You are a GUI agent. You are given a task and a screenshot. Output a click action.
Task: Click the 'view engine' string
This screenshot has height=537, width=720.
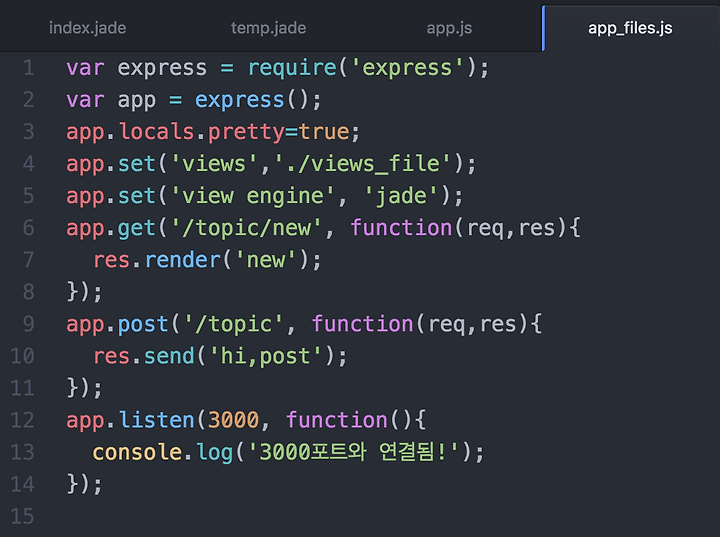point(253,196)
